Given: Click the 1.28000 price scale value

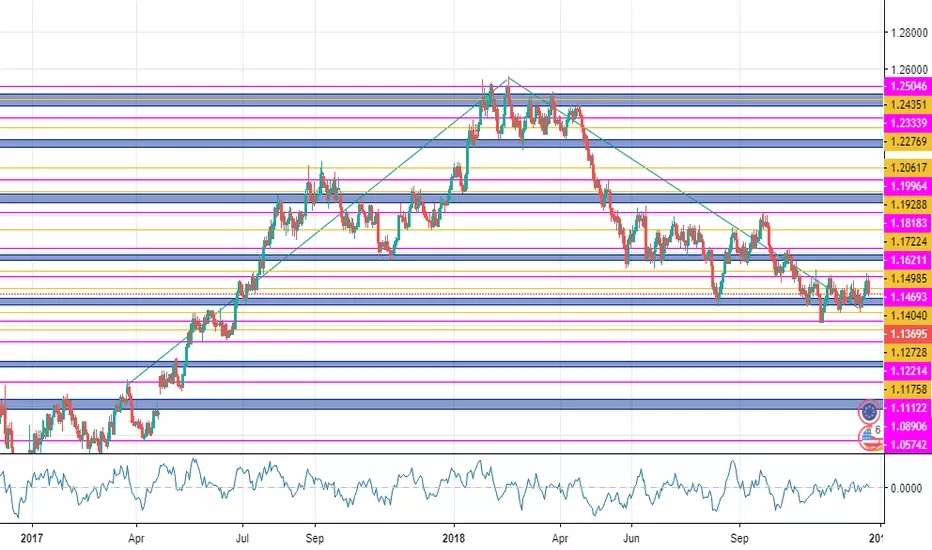Looking at the screenshot, I should 908,33.
